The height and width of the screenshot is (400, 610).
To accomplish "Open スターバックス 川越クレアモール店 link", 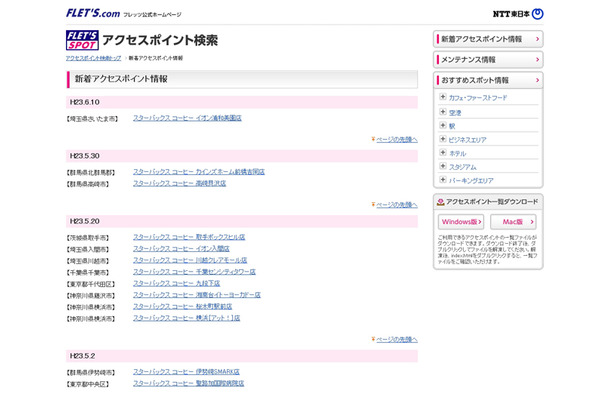I will (x=190, y=260).
